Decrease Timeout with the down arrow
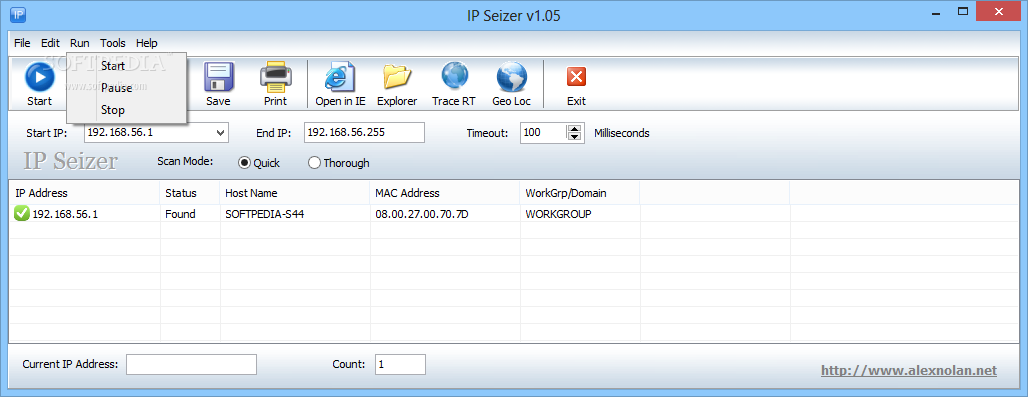The height and width of the screenshot is (397, 1028). point(575,137)
